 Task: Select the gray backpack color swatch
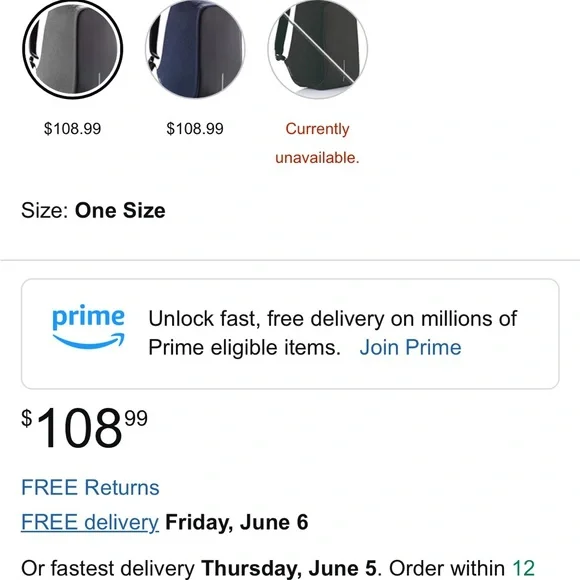tap(72, 49)
